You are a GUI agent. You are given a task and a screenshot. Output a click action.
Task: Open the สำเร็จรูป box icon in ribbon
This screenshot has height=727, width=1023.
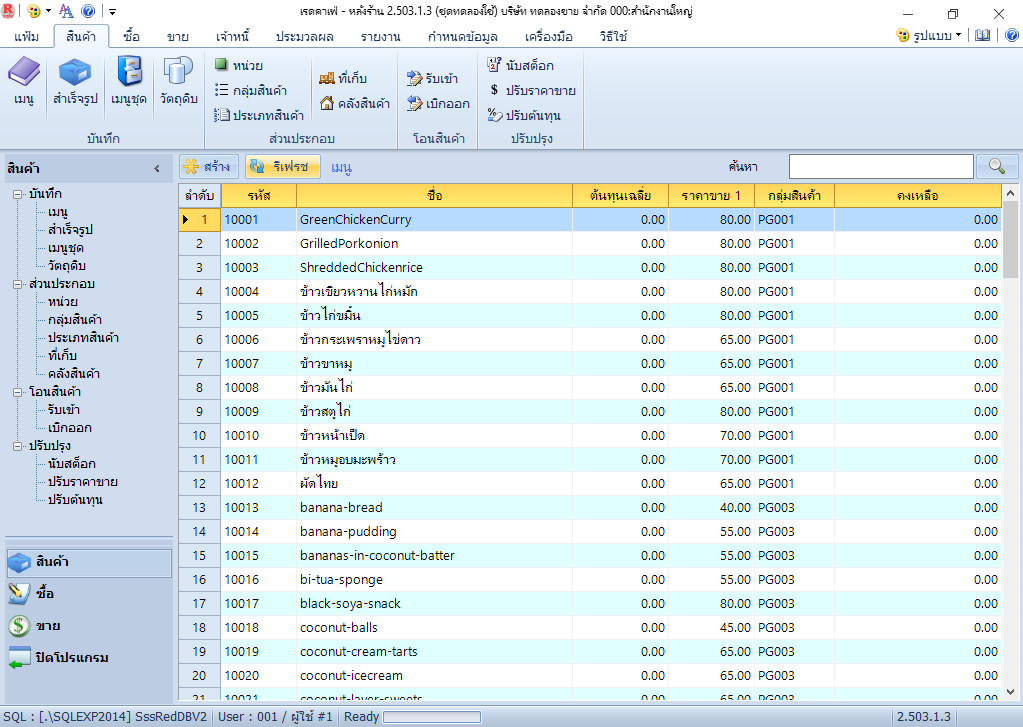pos(75,75)
